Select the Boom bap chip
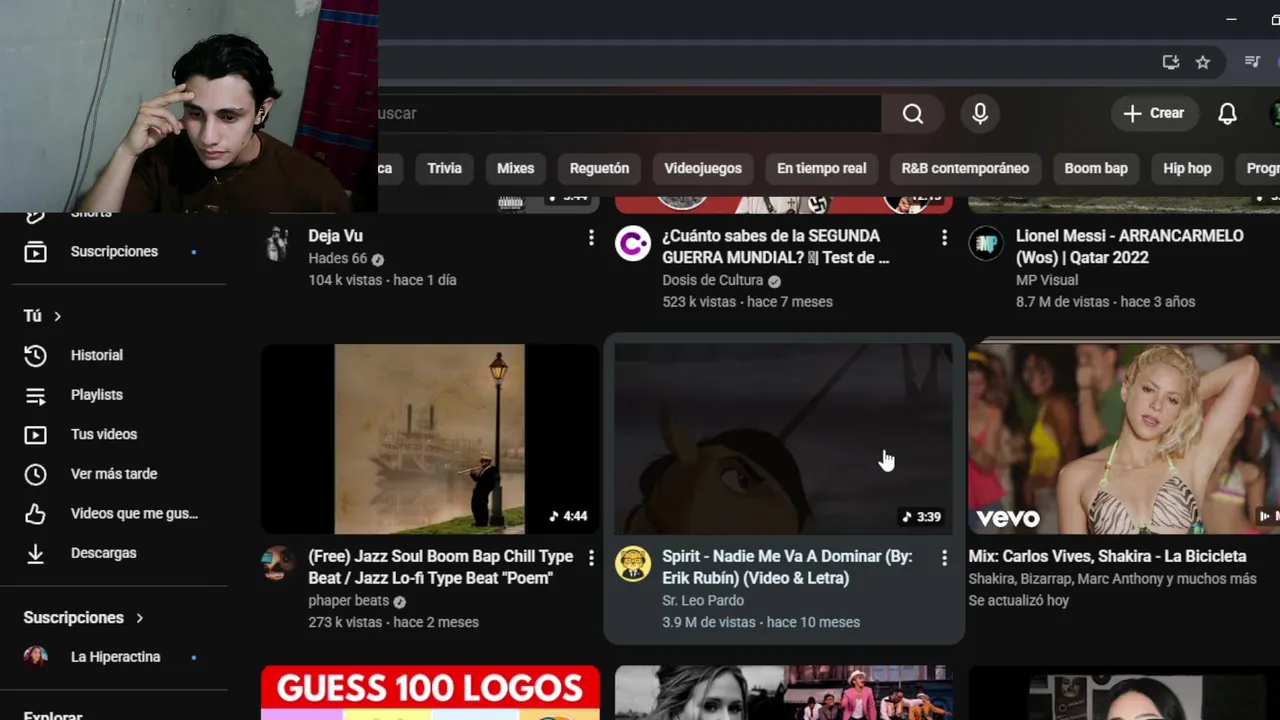Screen dimensions: 1280x720 click(x=1096, y=168)
